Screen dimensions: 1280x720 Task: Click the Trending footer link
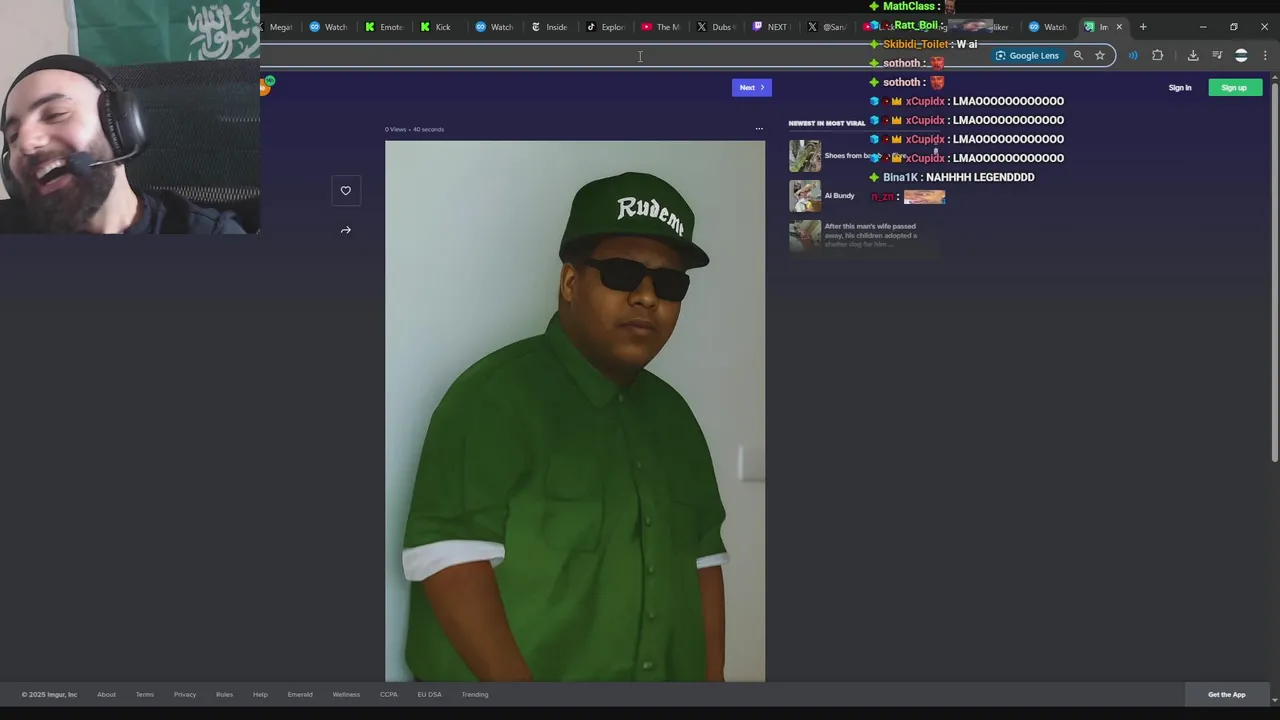pyautogui.click(x=475, y=695)
